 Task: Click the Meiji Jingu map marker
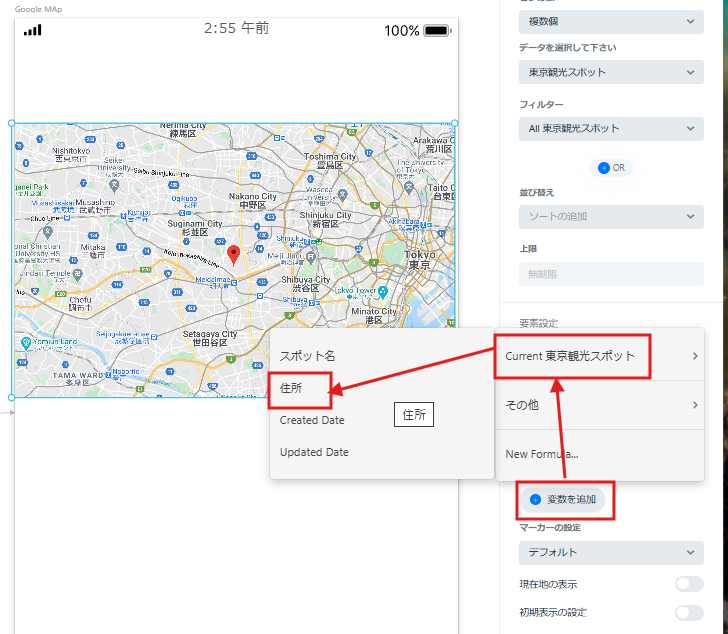click(311, 256)
